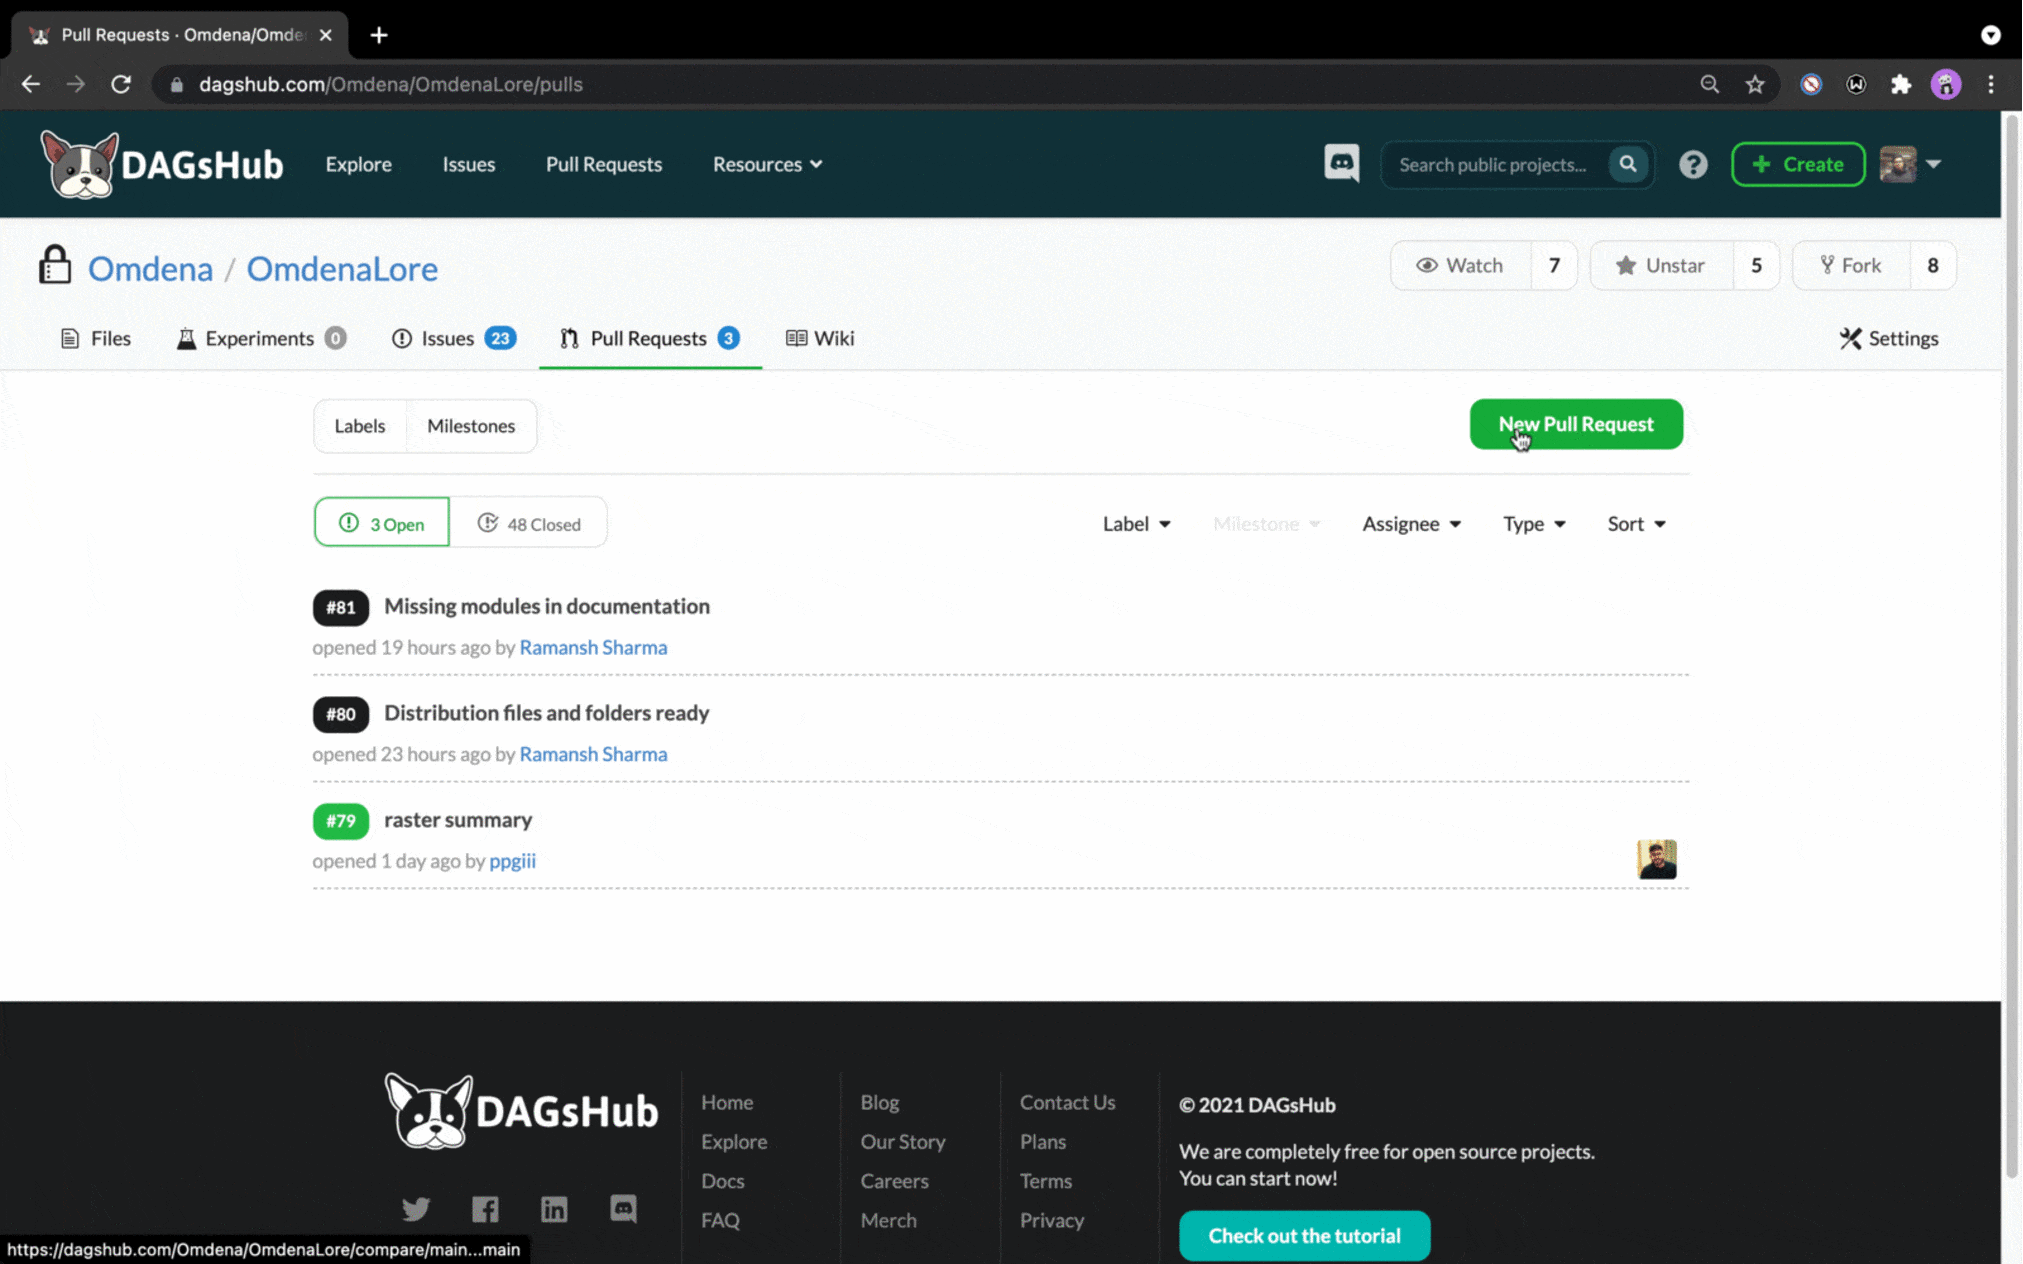Click the DAGsHub logo in the header
The image size is (2023, 1264).
tap(162, 164)
